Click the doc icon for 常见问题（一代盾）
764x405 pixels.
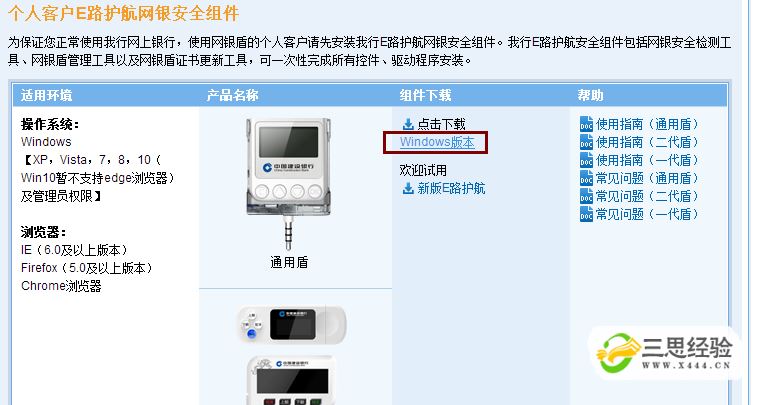tap(586, 214)
